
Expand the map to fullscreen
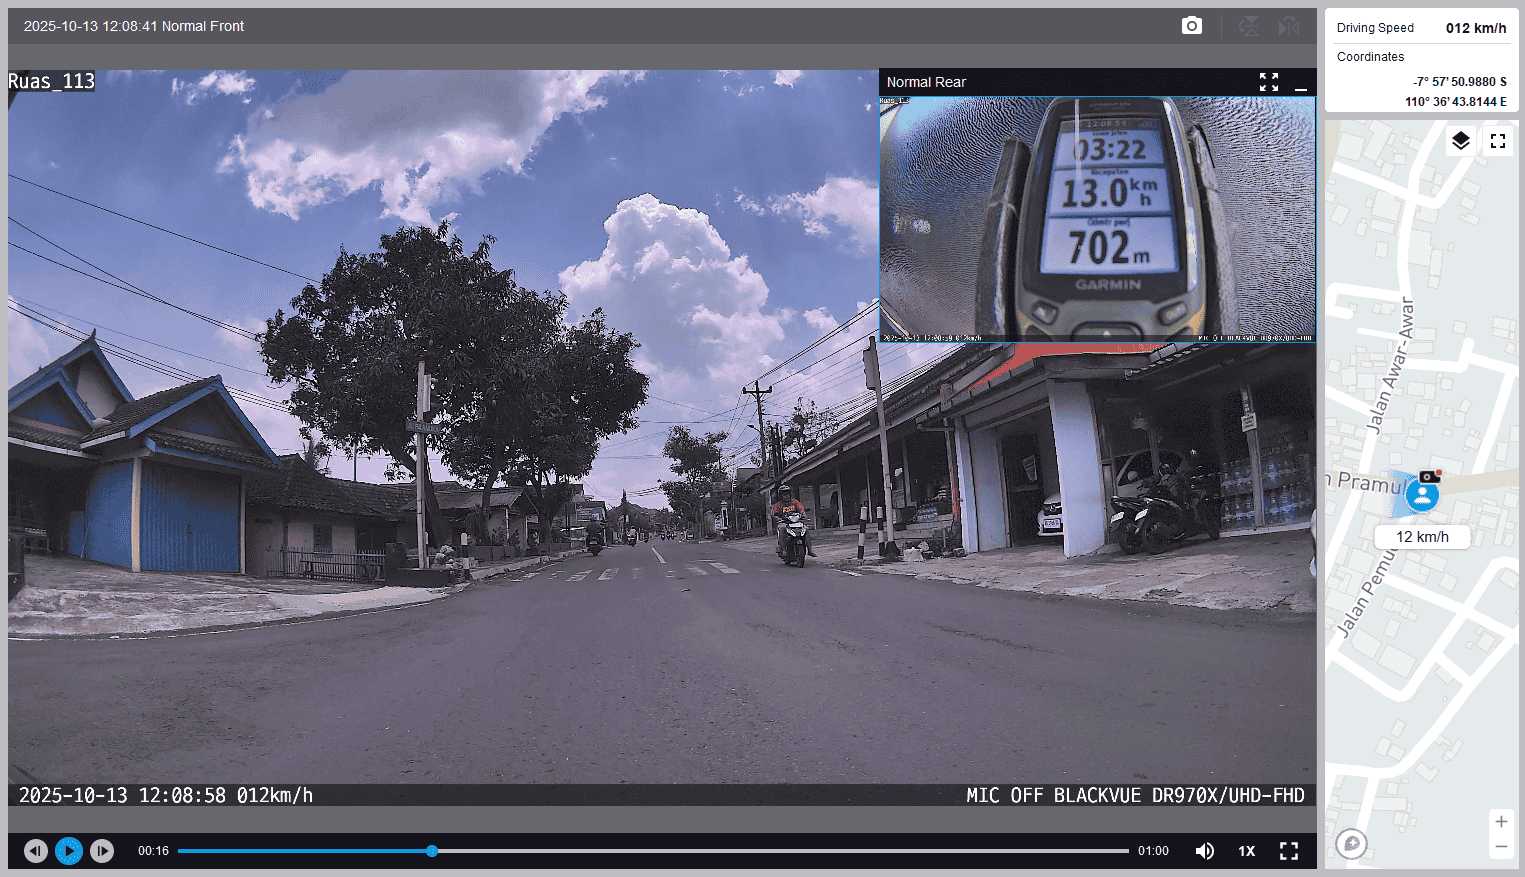coord(1498,141)
